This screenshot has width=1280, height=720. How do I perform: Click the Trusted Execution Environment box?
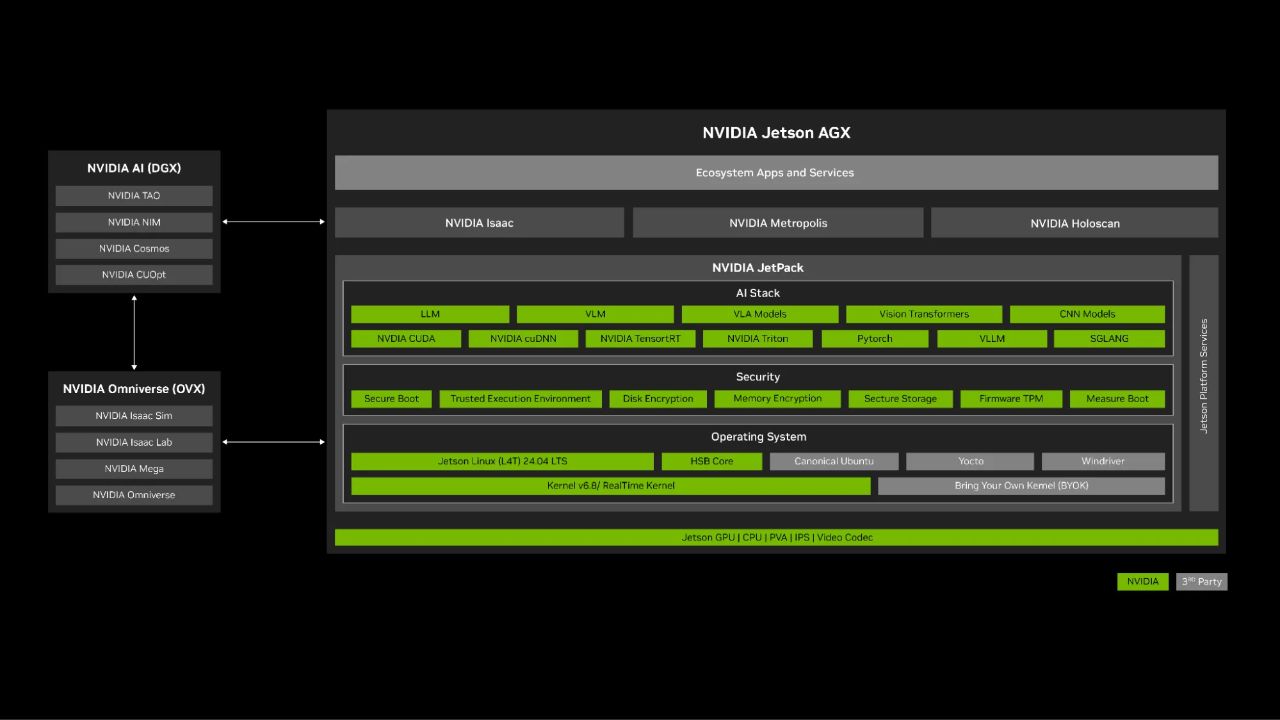pos(520,399)
